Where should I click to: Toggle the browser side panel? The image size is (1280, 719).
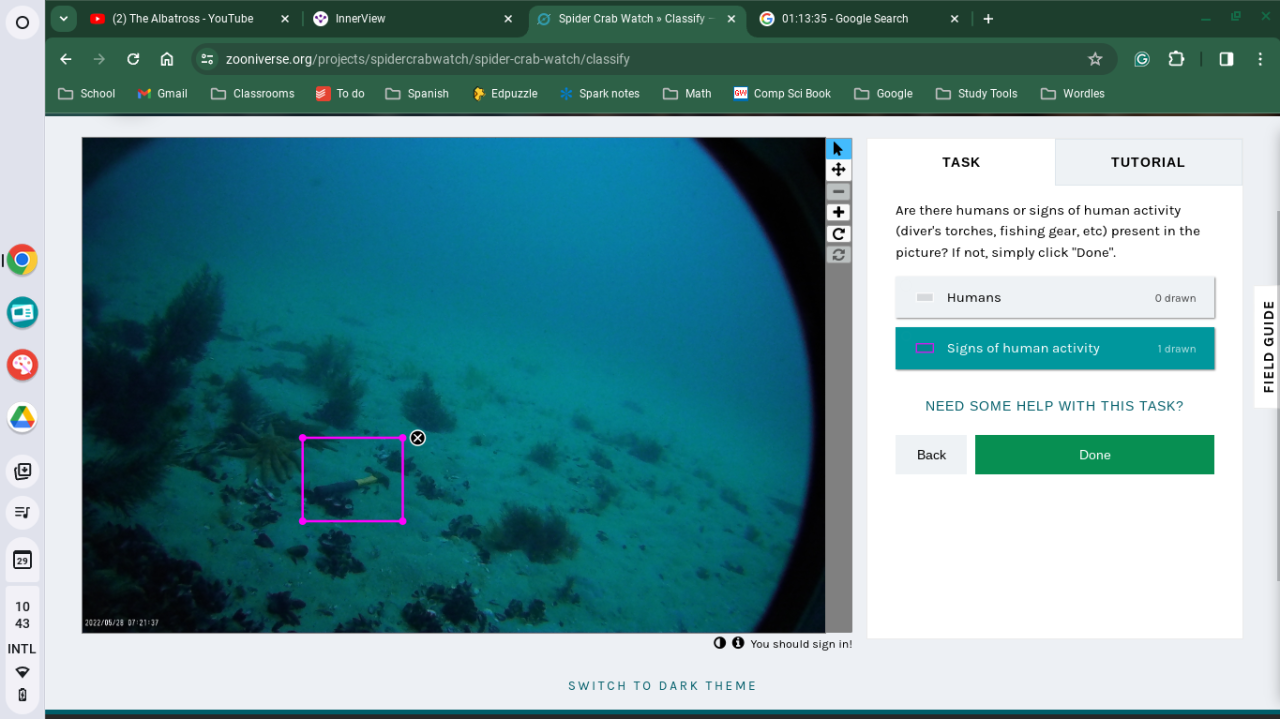pos(1226,59)
